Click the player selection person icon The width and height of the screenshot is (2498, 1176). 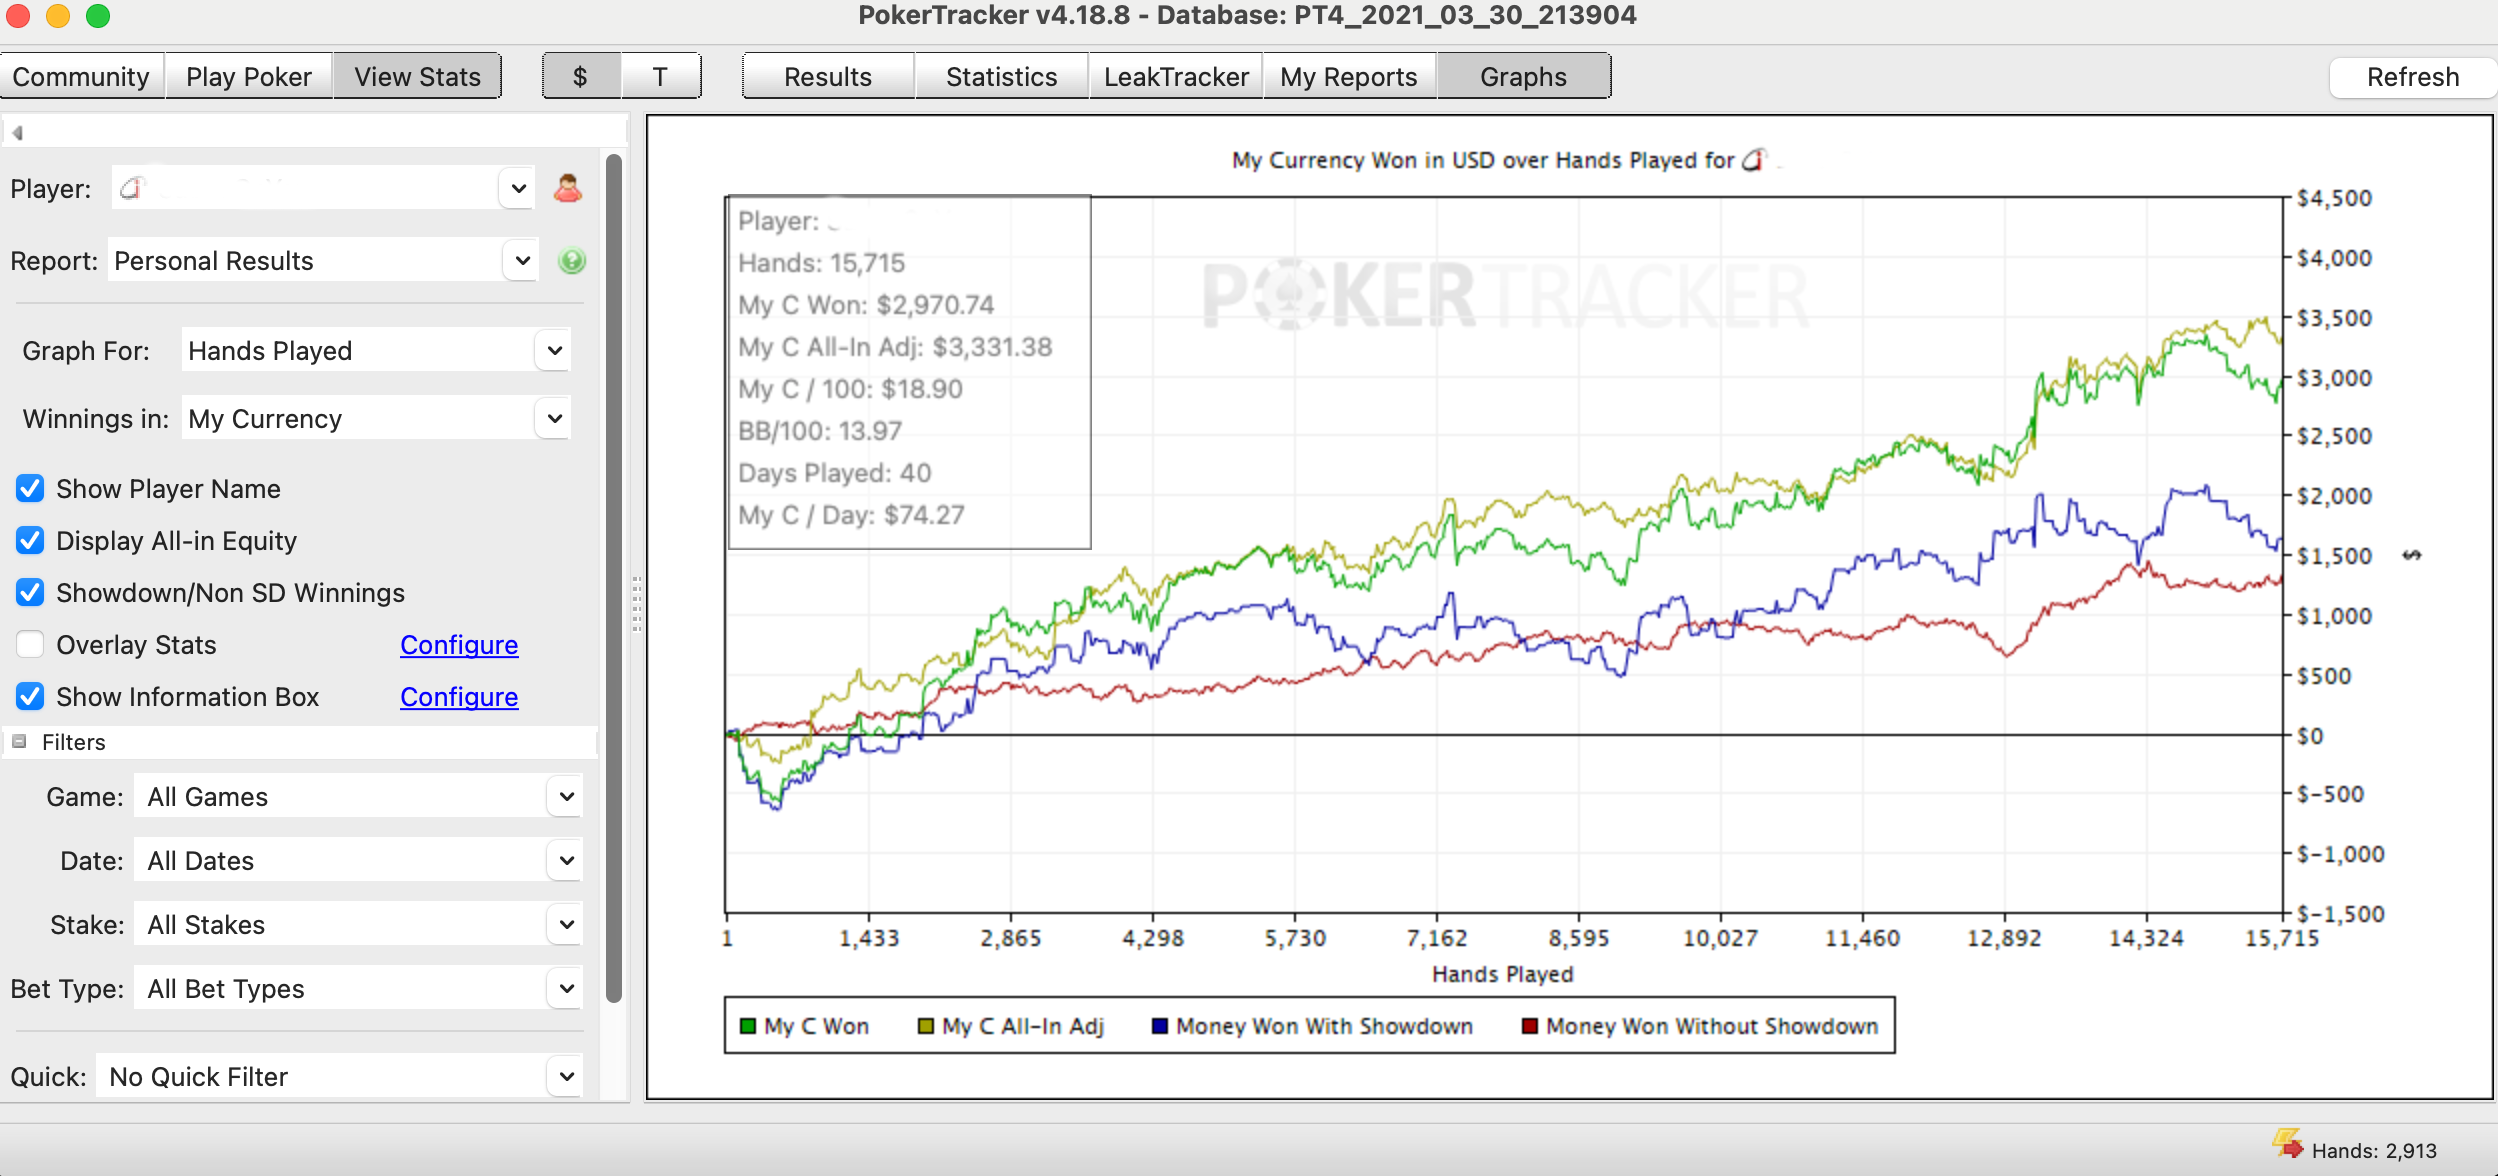568,188
